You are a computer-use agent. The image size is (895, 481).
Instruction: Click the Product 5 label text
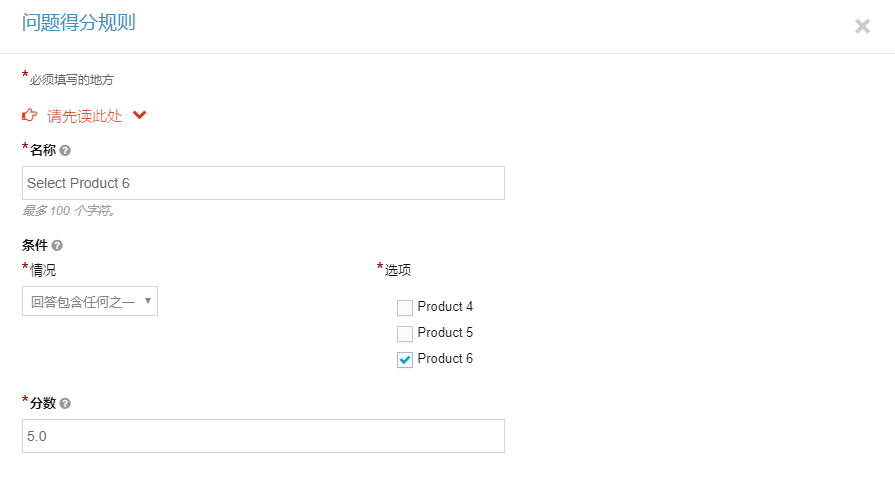[445, 332]
